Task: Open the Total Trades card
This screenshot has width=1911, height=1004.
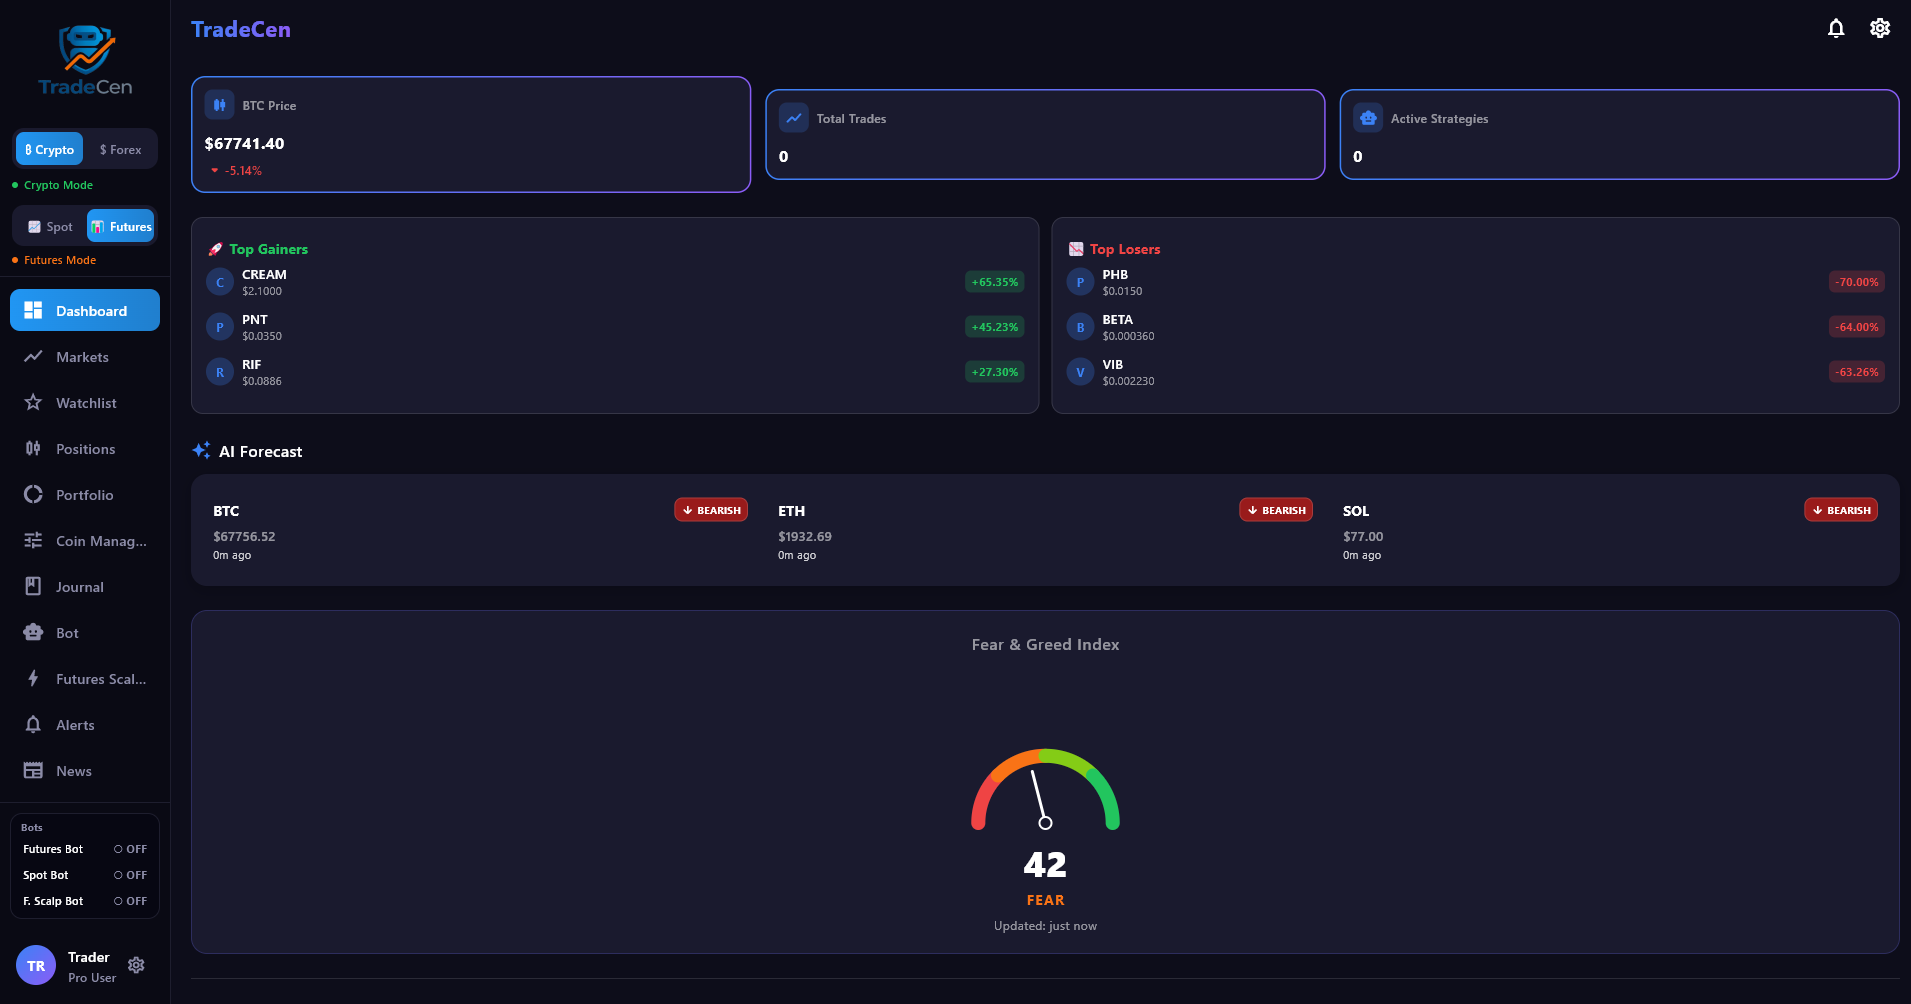Action: coord(1045,134)
